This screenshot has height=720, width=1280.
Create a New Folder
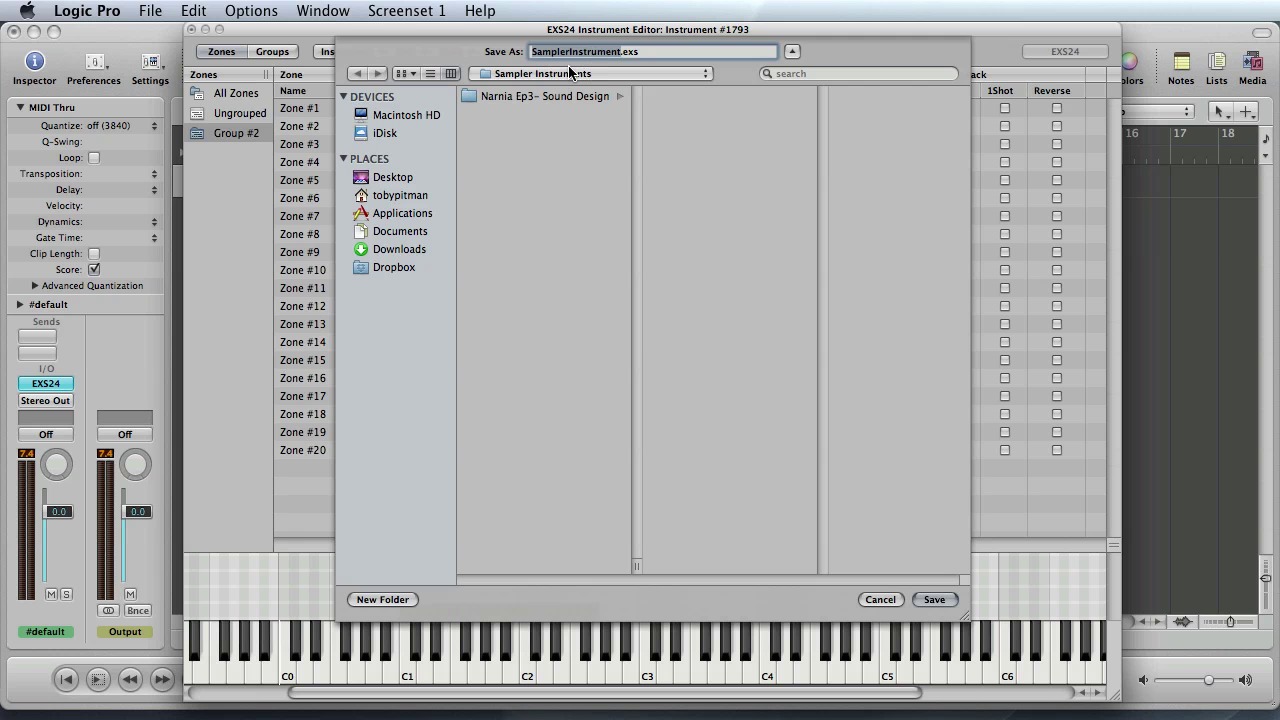coord(383,599)
